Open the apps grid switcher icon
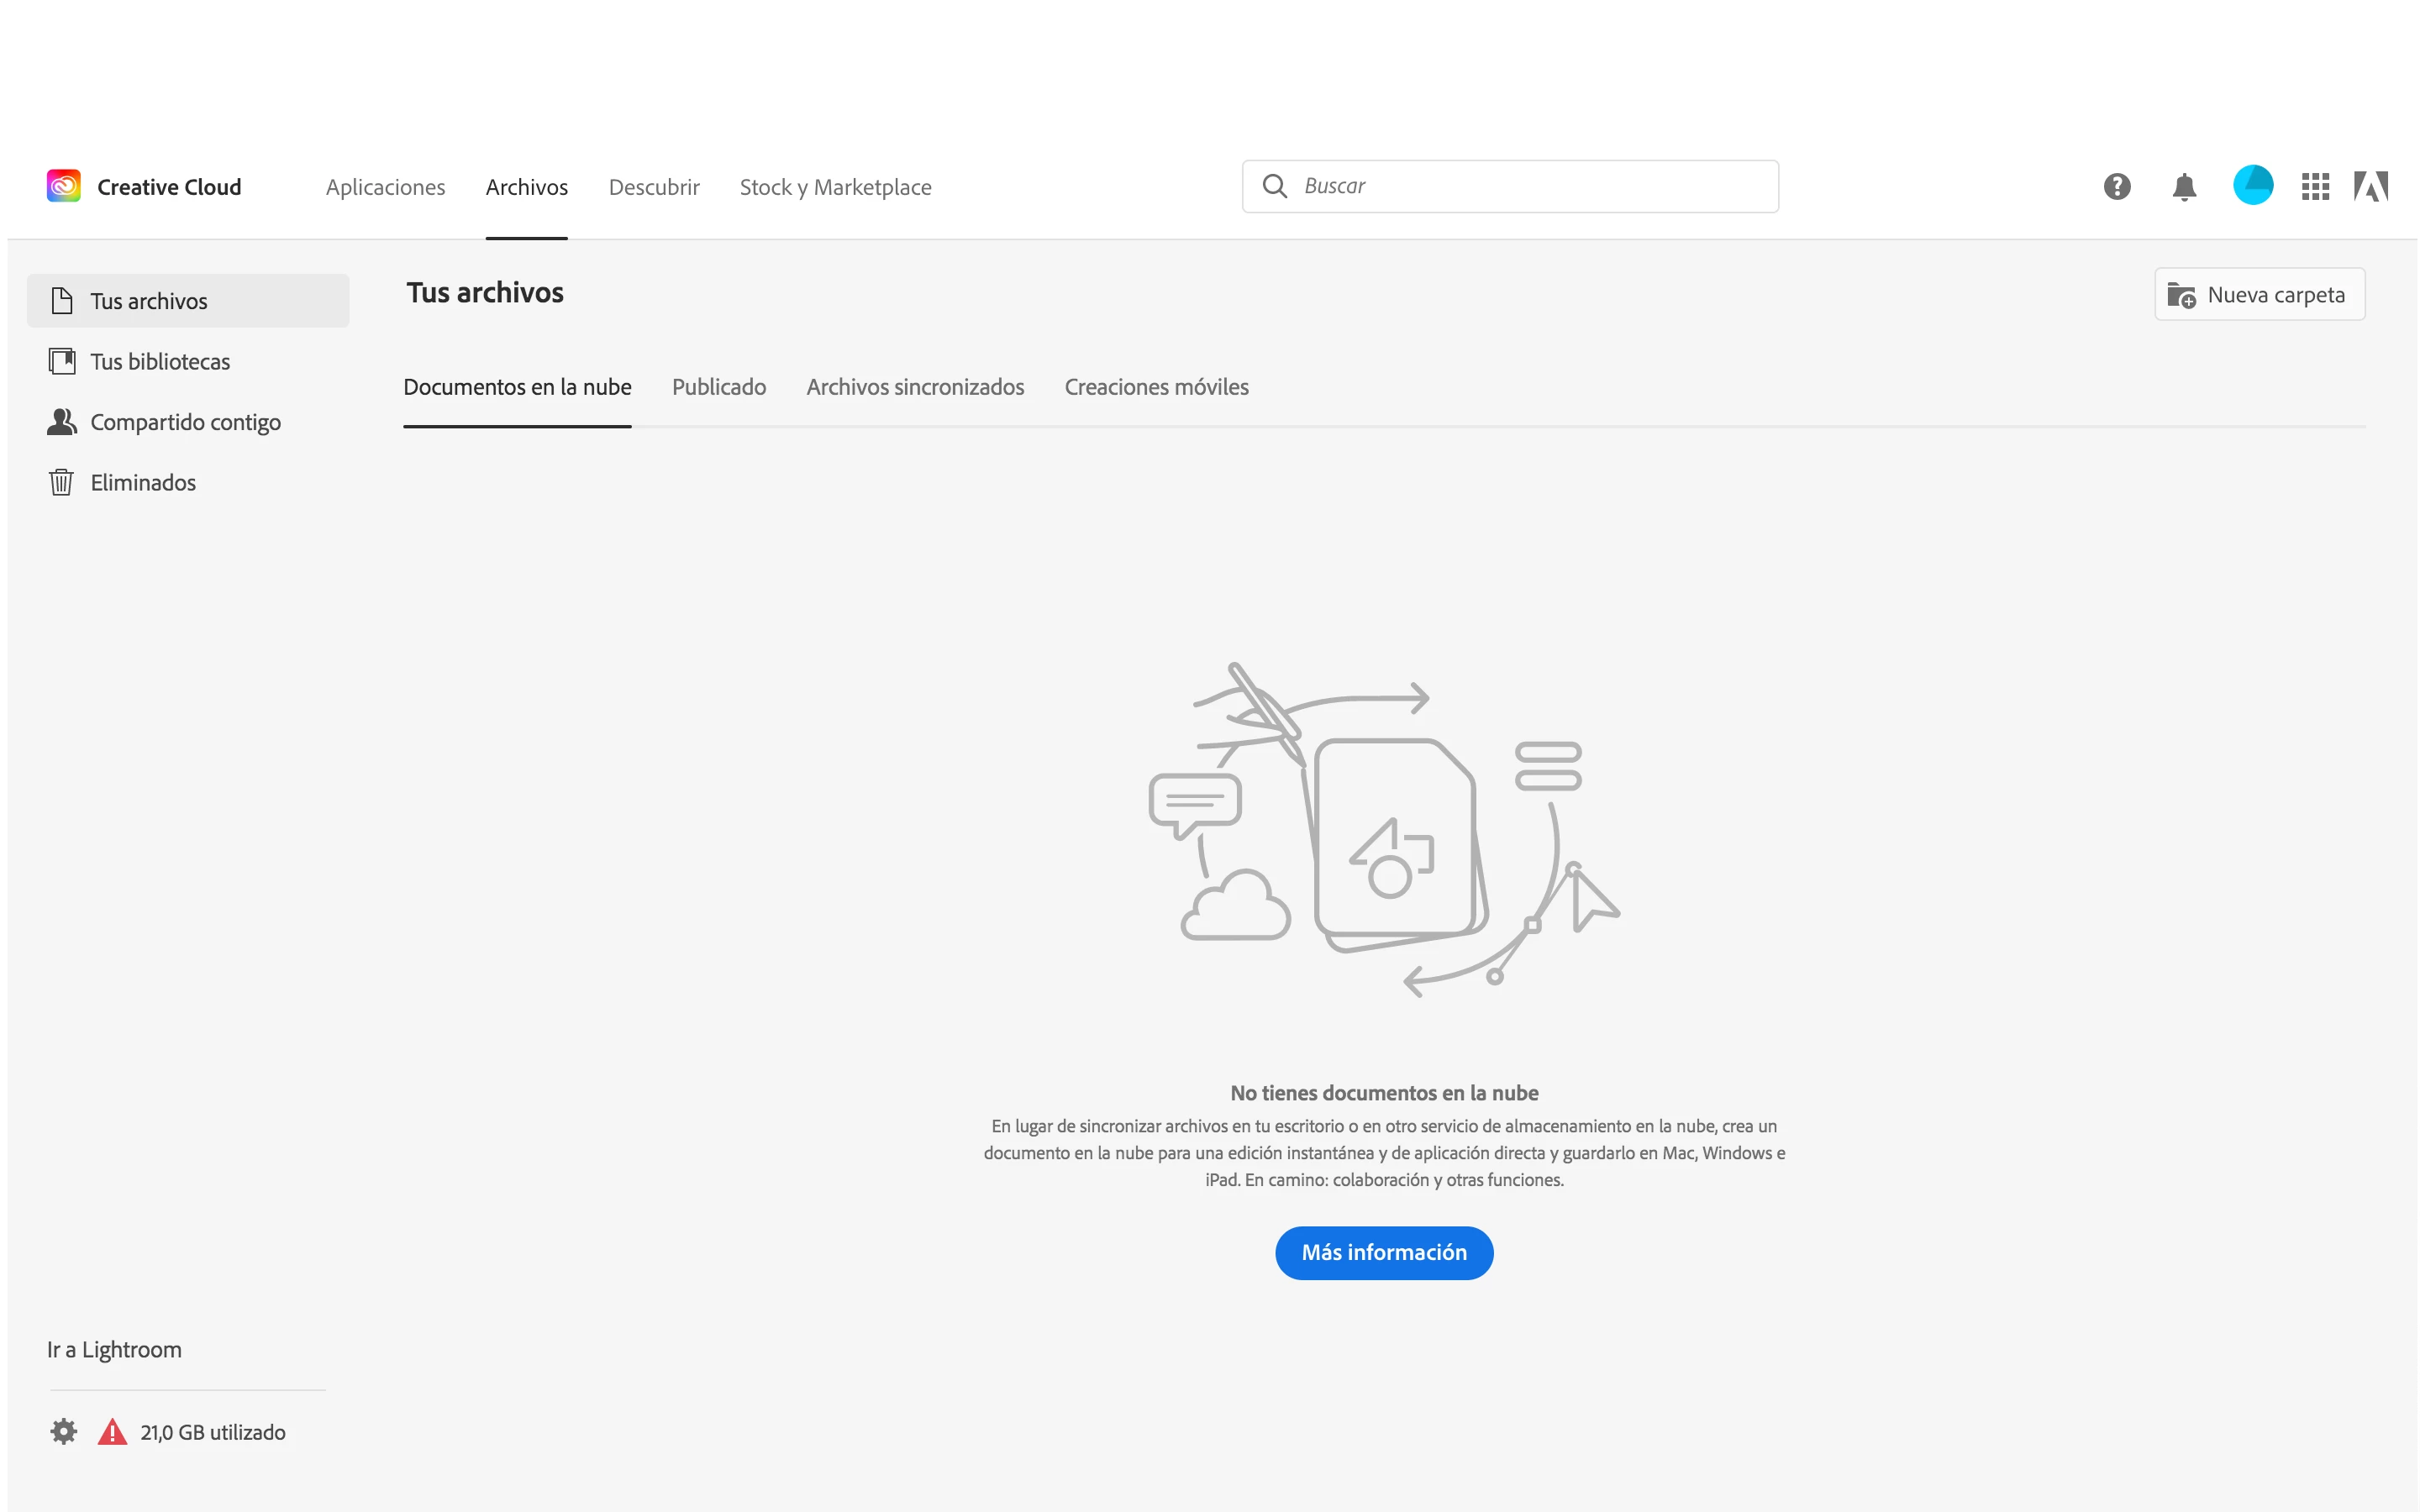 (x=2315, y=186)
